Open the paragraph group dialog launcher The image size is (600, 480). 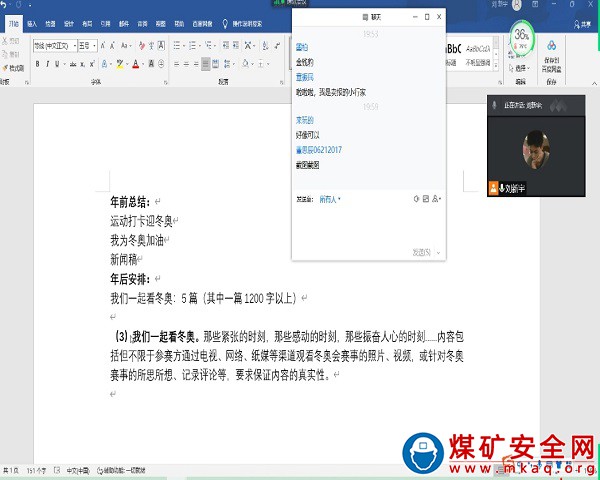[x=282, y=82]
